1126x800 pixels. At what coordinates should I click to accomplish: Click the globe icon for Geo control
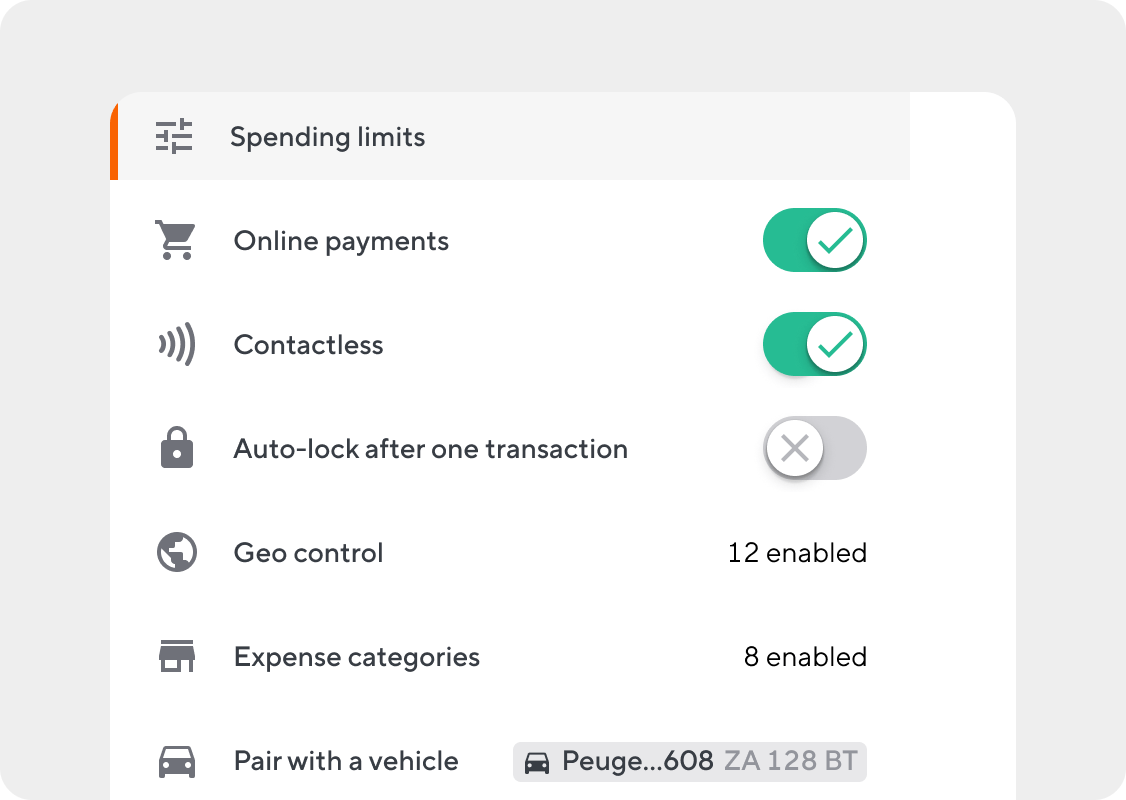click(175, 552)
